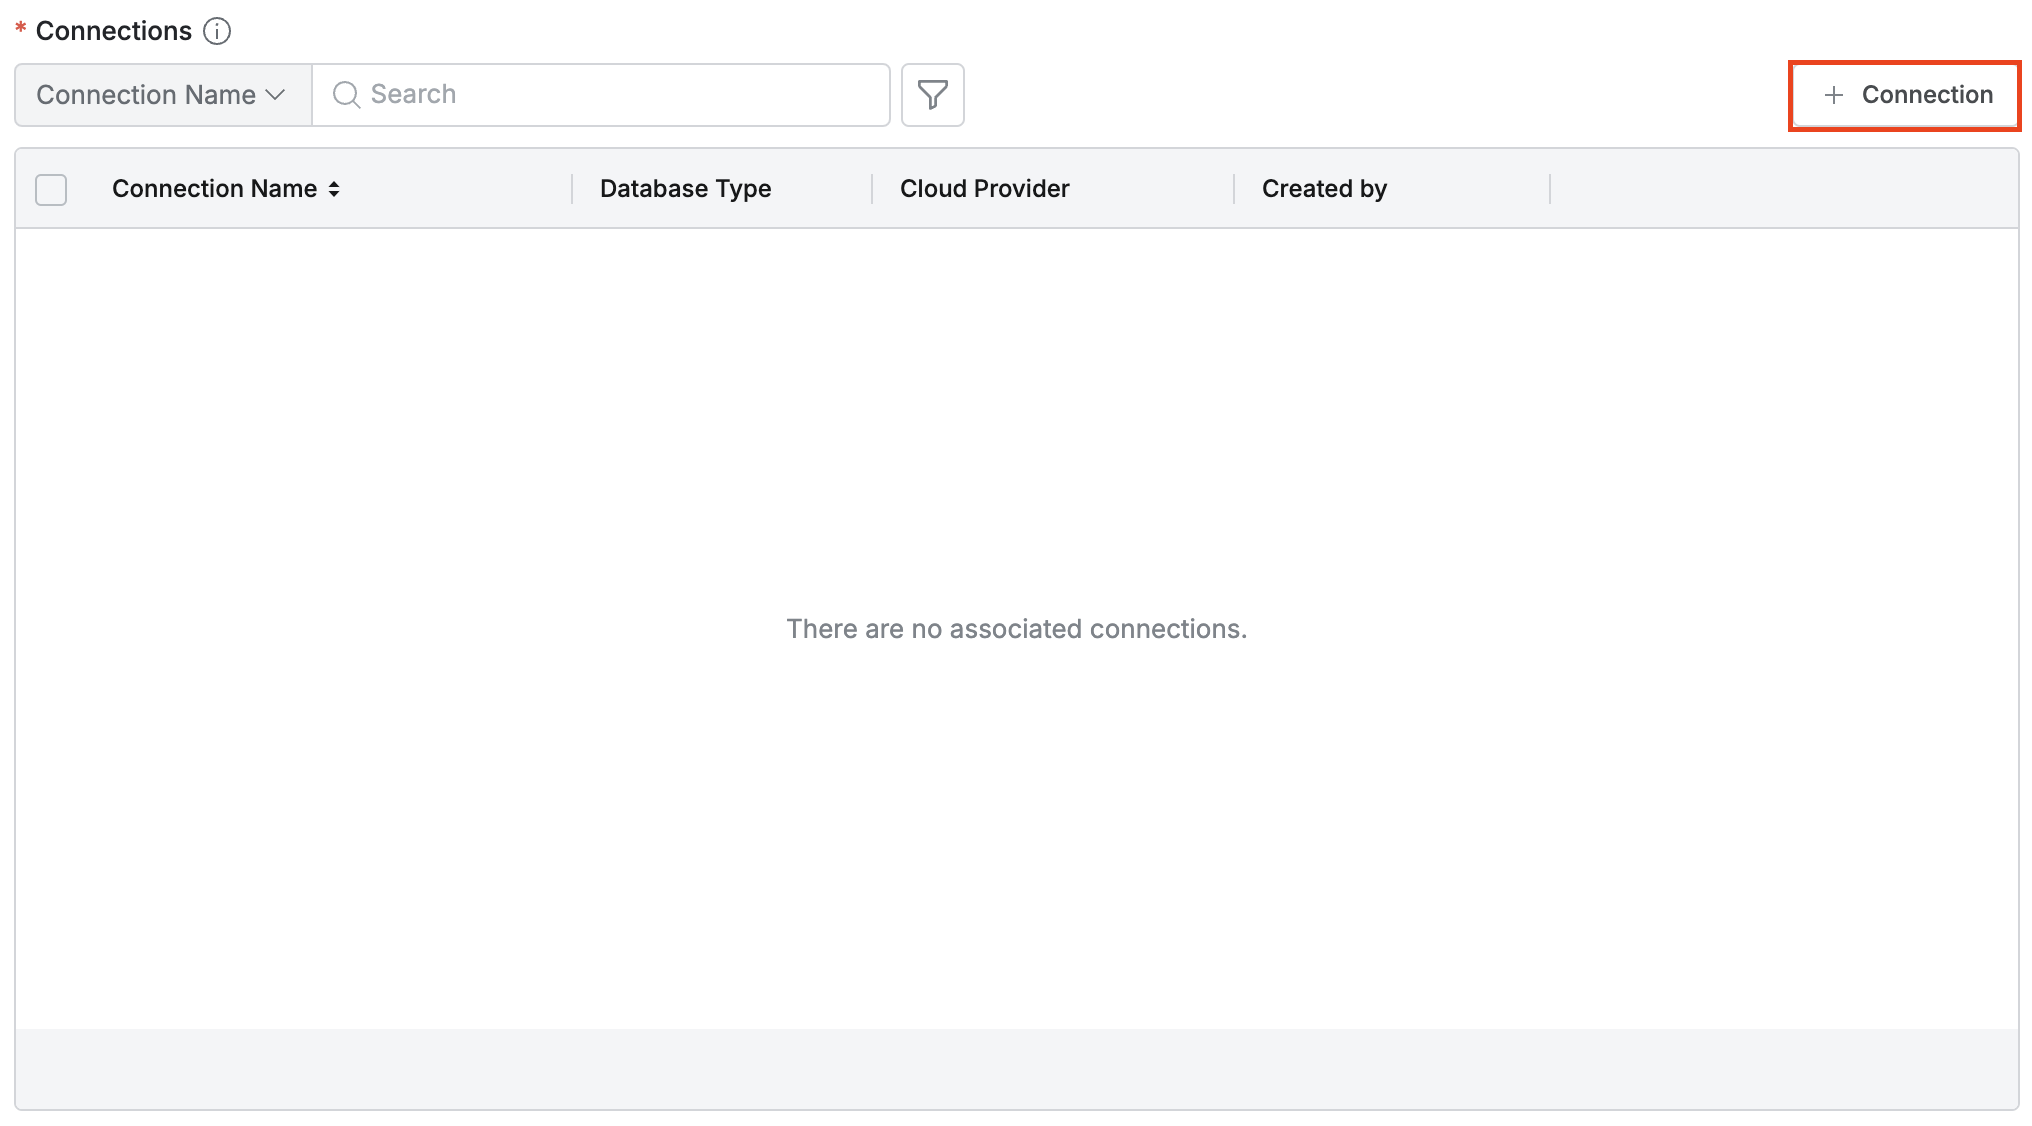The height and width of the screenshot is (1126, 2032).
Task: Click the Connections info icon
Action: click(x=217, y=31)
